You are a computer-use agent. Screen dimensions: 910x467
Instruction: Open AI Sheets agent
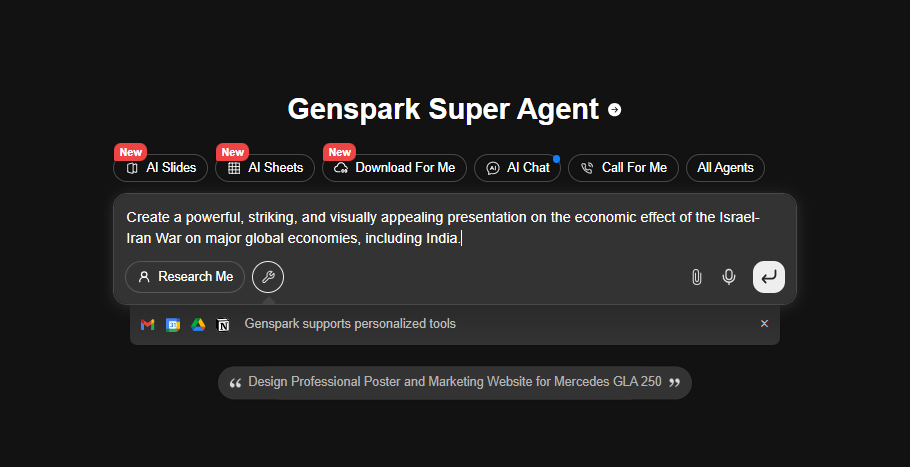click(265, 168)
